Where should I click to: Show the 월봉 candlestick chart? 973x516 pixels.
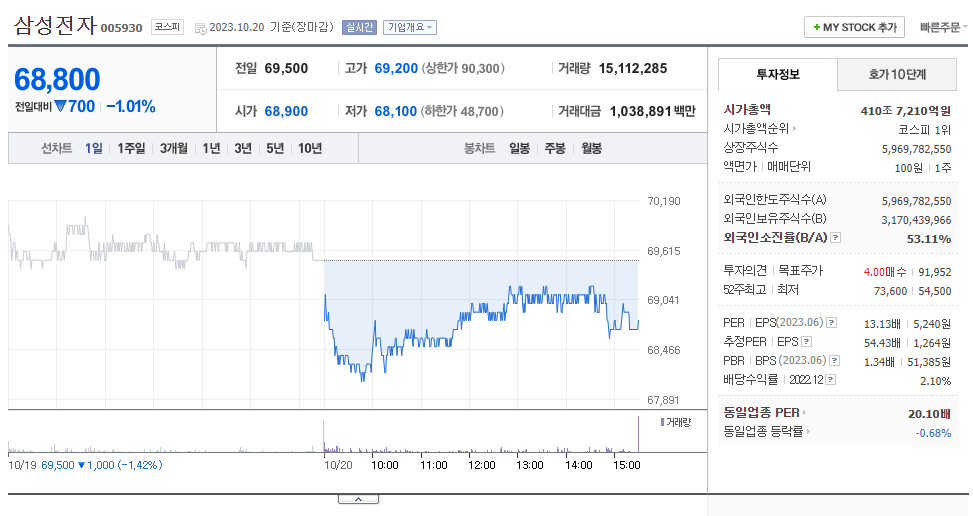point(591,148)
